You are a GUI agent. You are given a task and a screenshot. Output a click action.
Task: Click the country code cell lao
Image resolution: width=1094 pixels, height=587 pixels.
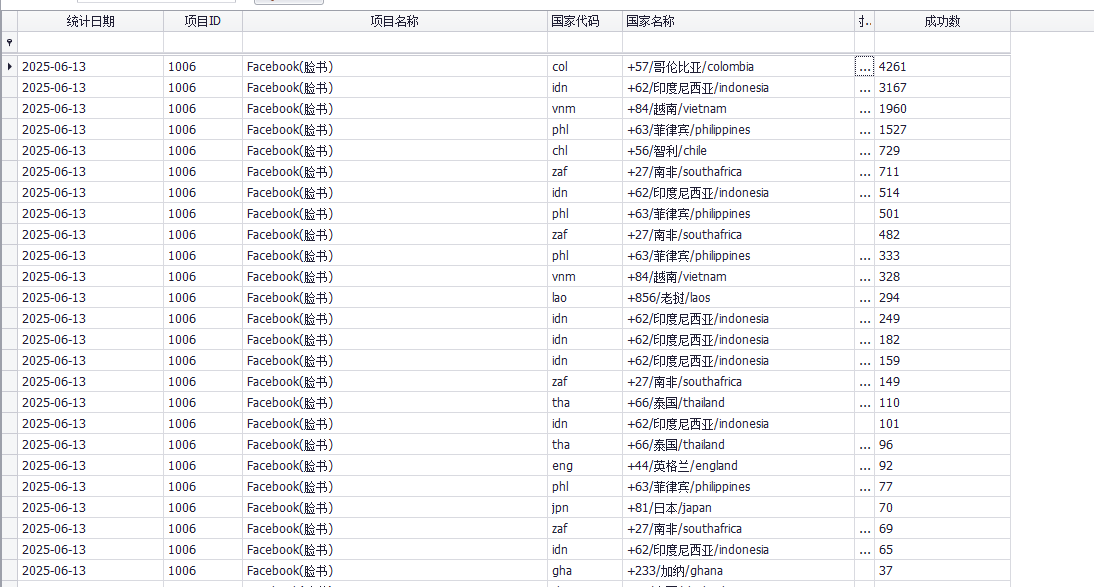click(x=585, y=297)
